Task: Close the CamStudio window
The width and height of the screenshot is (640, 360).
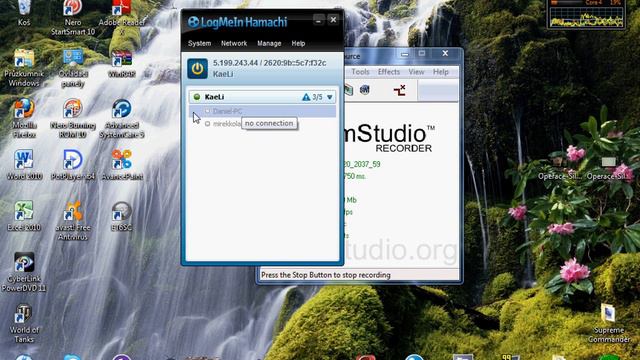Action: point(445,53)
